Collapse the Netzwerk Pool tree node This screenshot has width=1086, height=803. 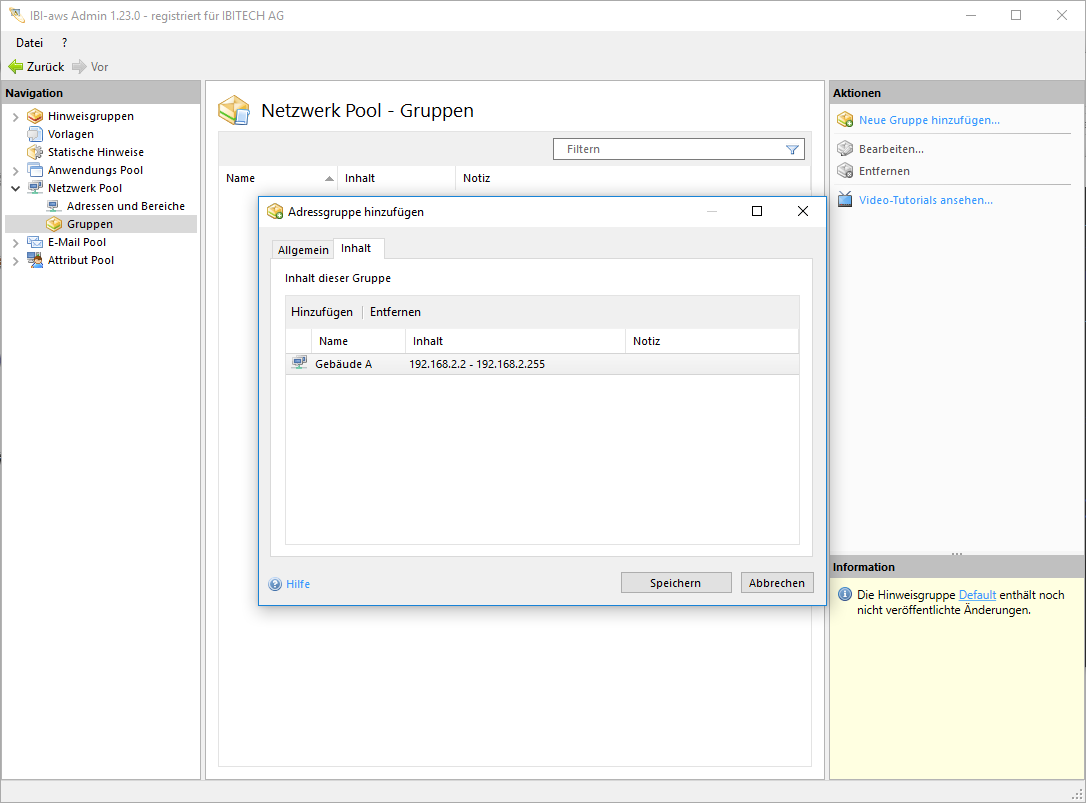click(15, 188)
